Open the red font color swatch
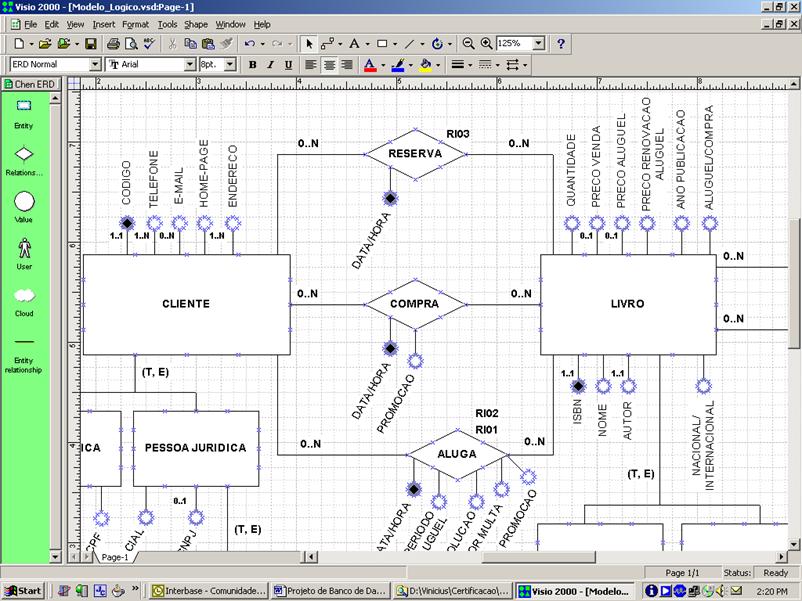This screenshot has height=601, width=802. (x=370, y=64)
